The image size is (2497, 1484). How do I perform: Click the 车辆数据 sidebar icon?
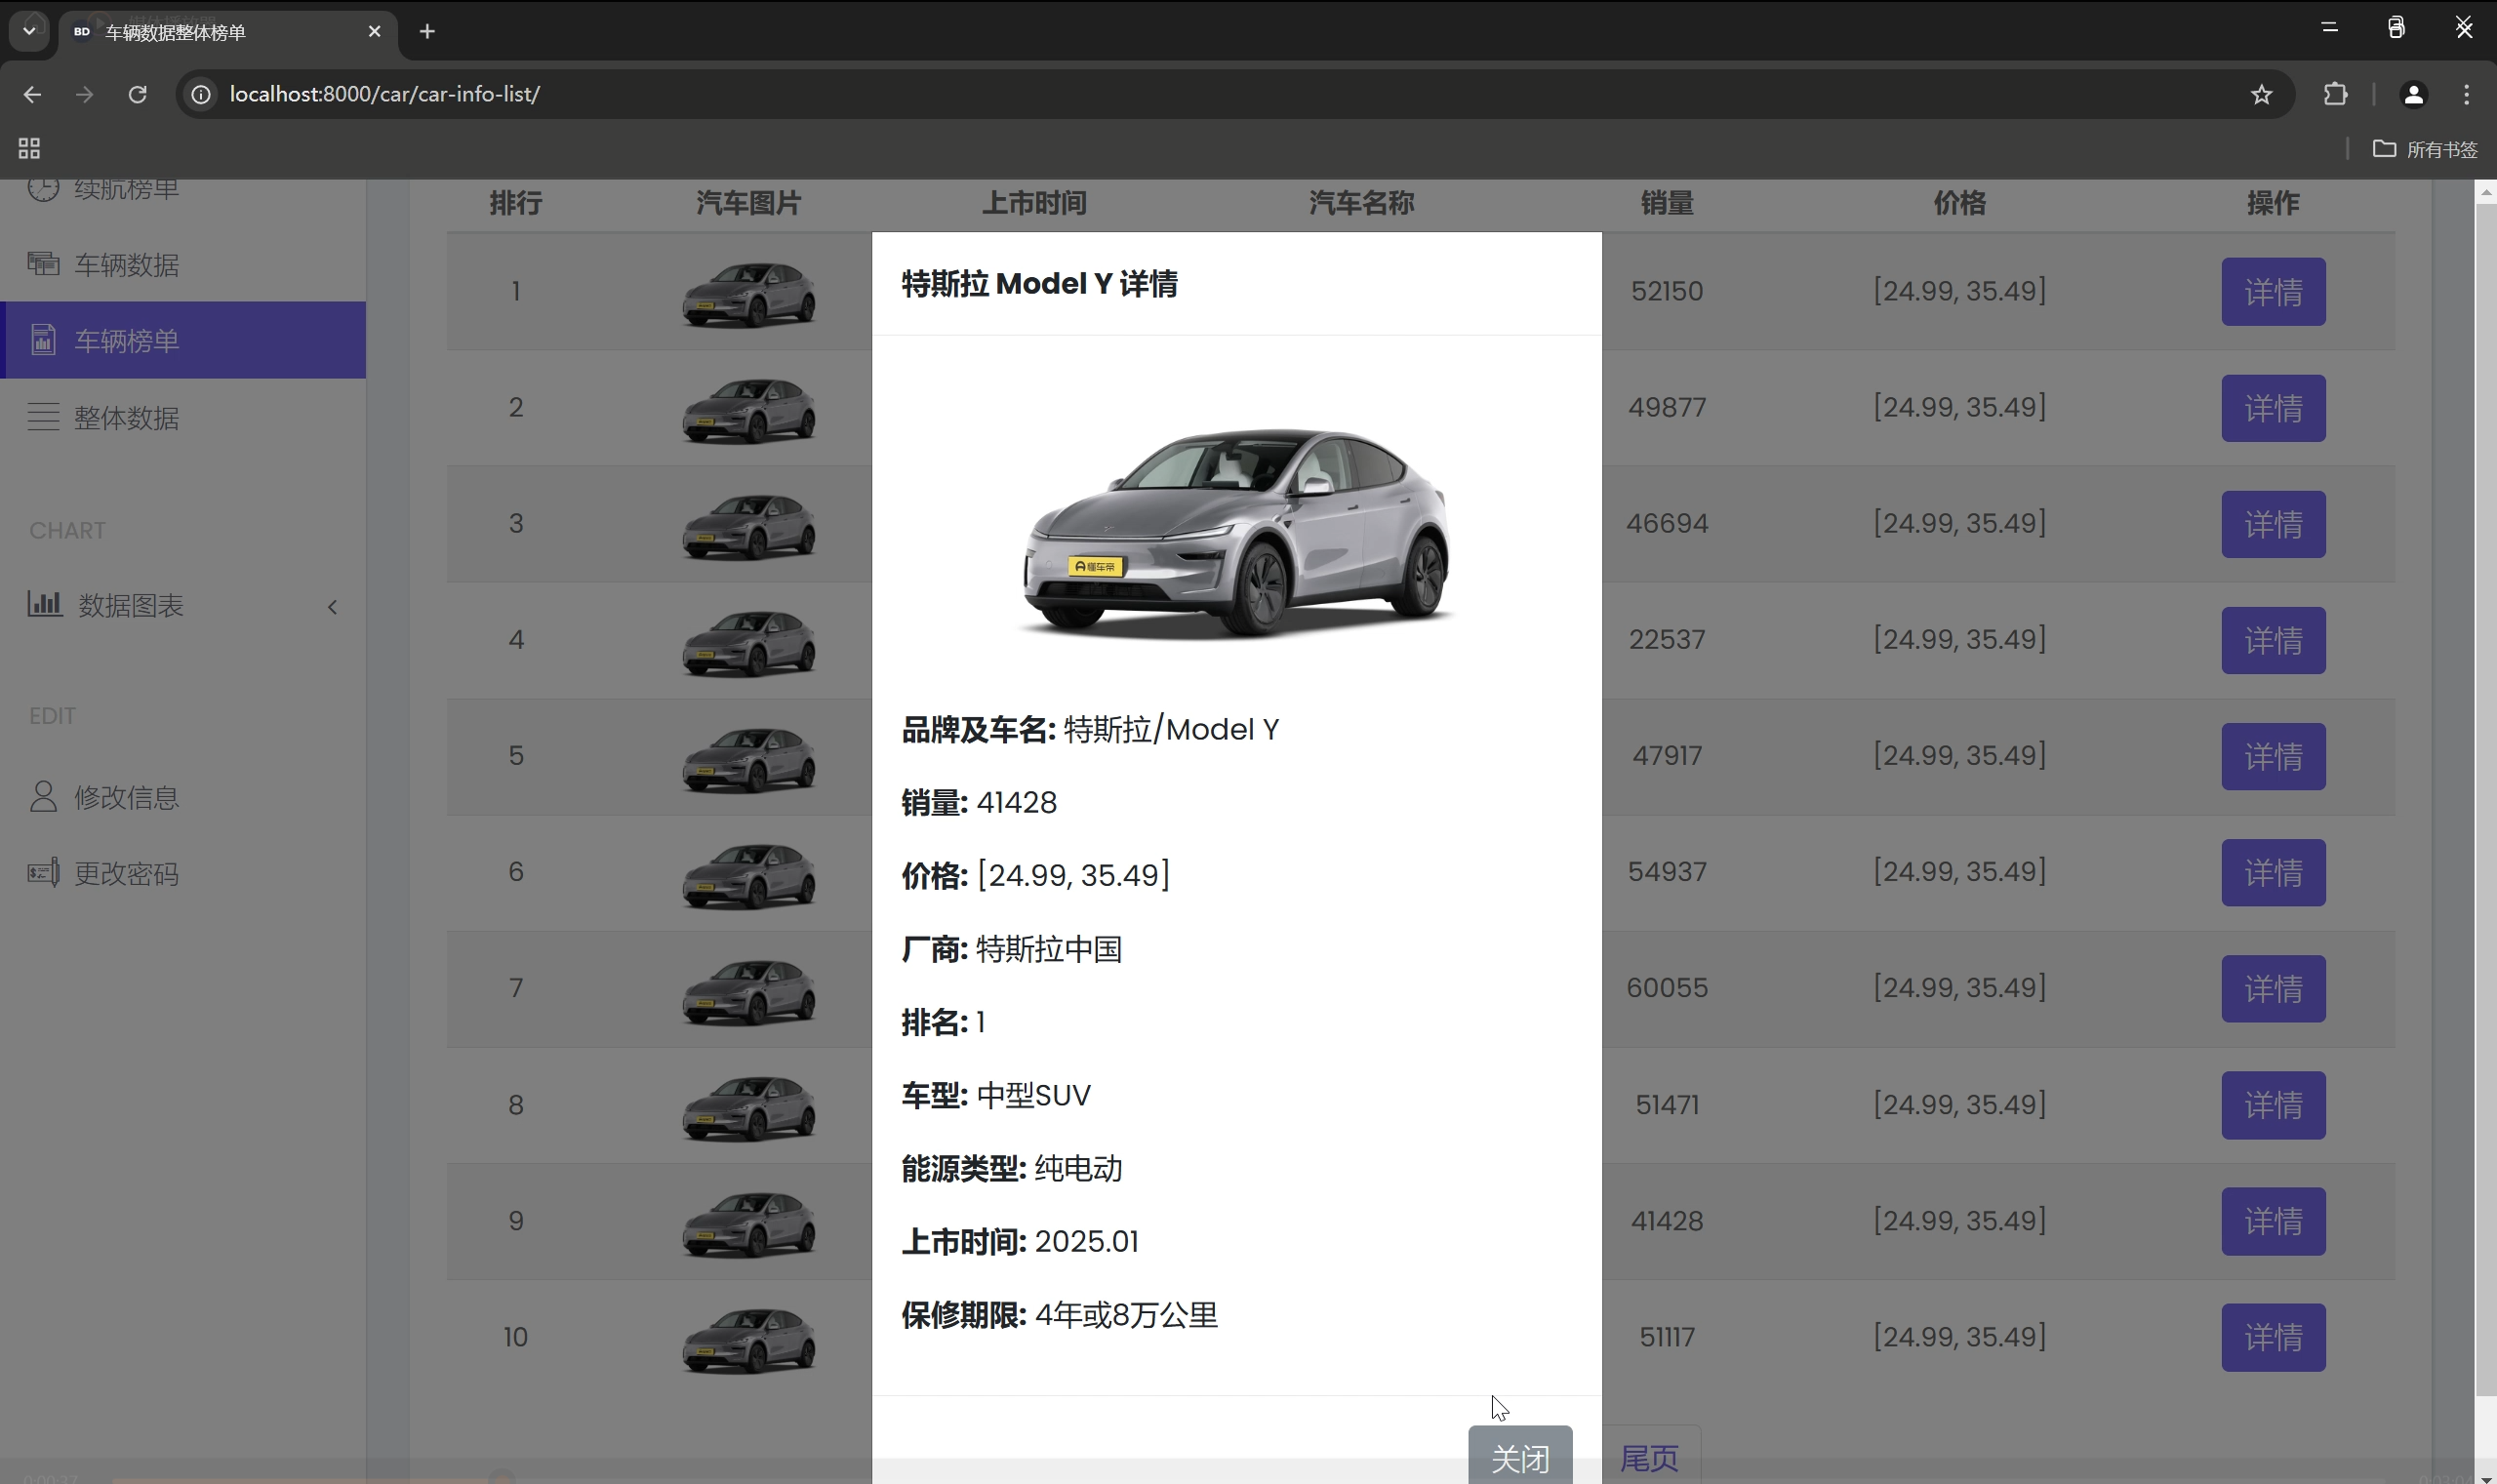[x=43, y=263]
